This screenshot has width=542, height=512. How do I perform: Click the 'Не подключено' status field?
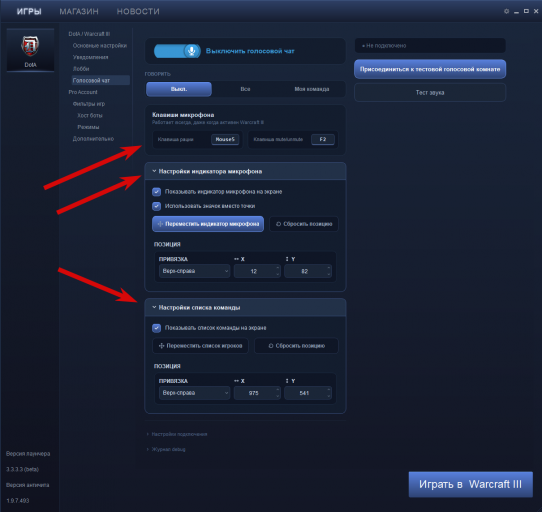click(x=430, y=46)
